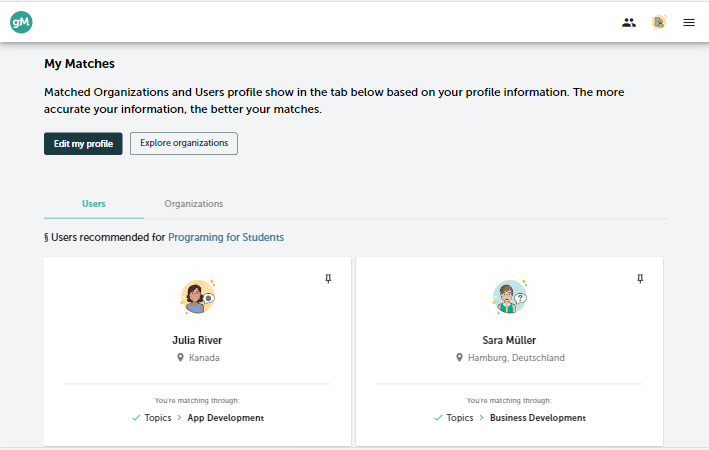
Task: Switch to the Organizations tab
Action: pyautogui.click(x=194, y=204)
